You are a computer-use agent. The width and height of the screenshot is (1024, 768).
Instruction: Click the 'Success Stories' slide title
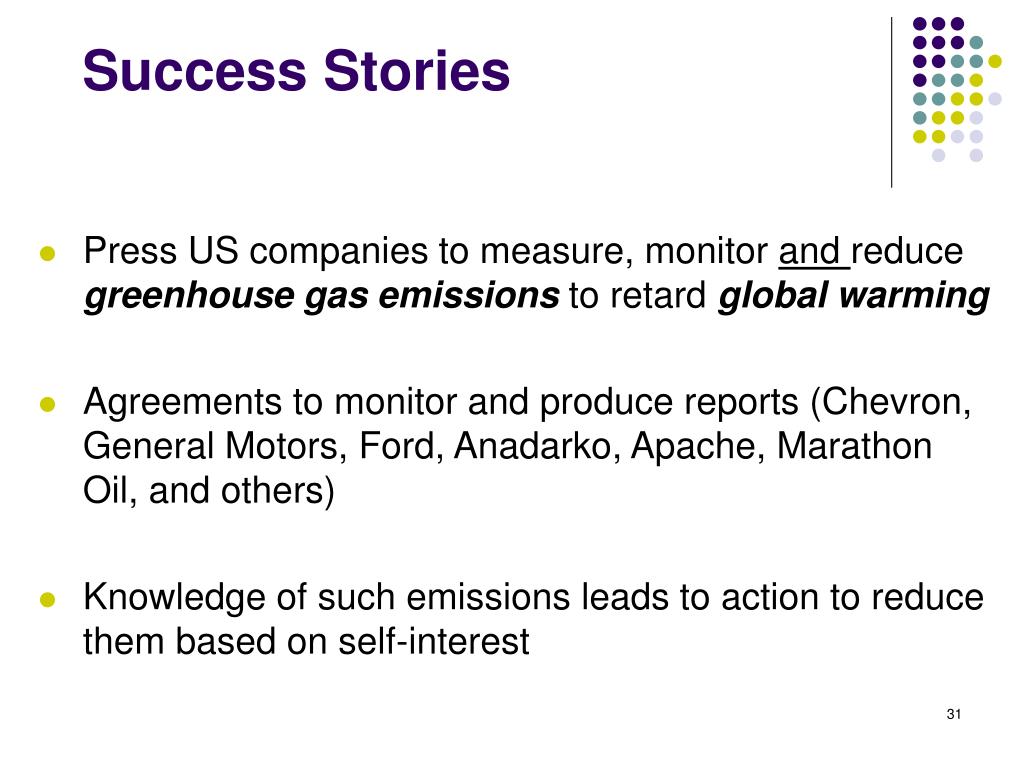(x=296, y=71)
